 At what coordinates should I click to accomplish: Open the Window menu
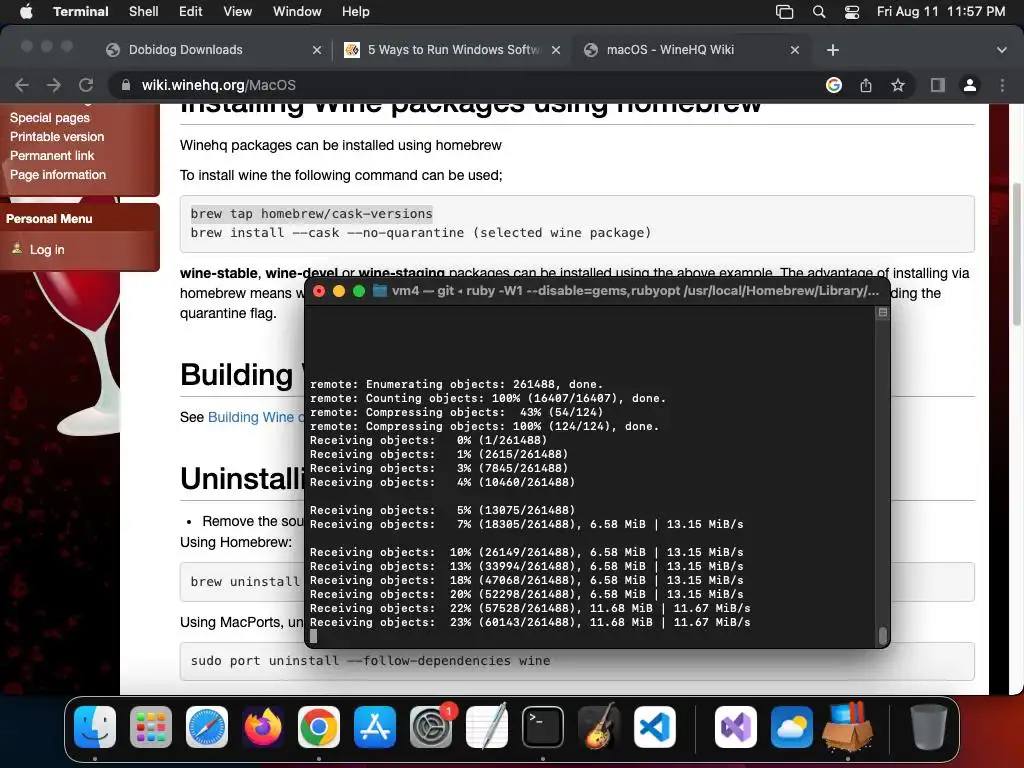point(297,12)
